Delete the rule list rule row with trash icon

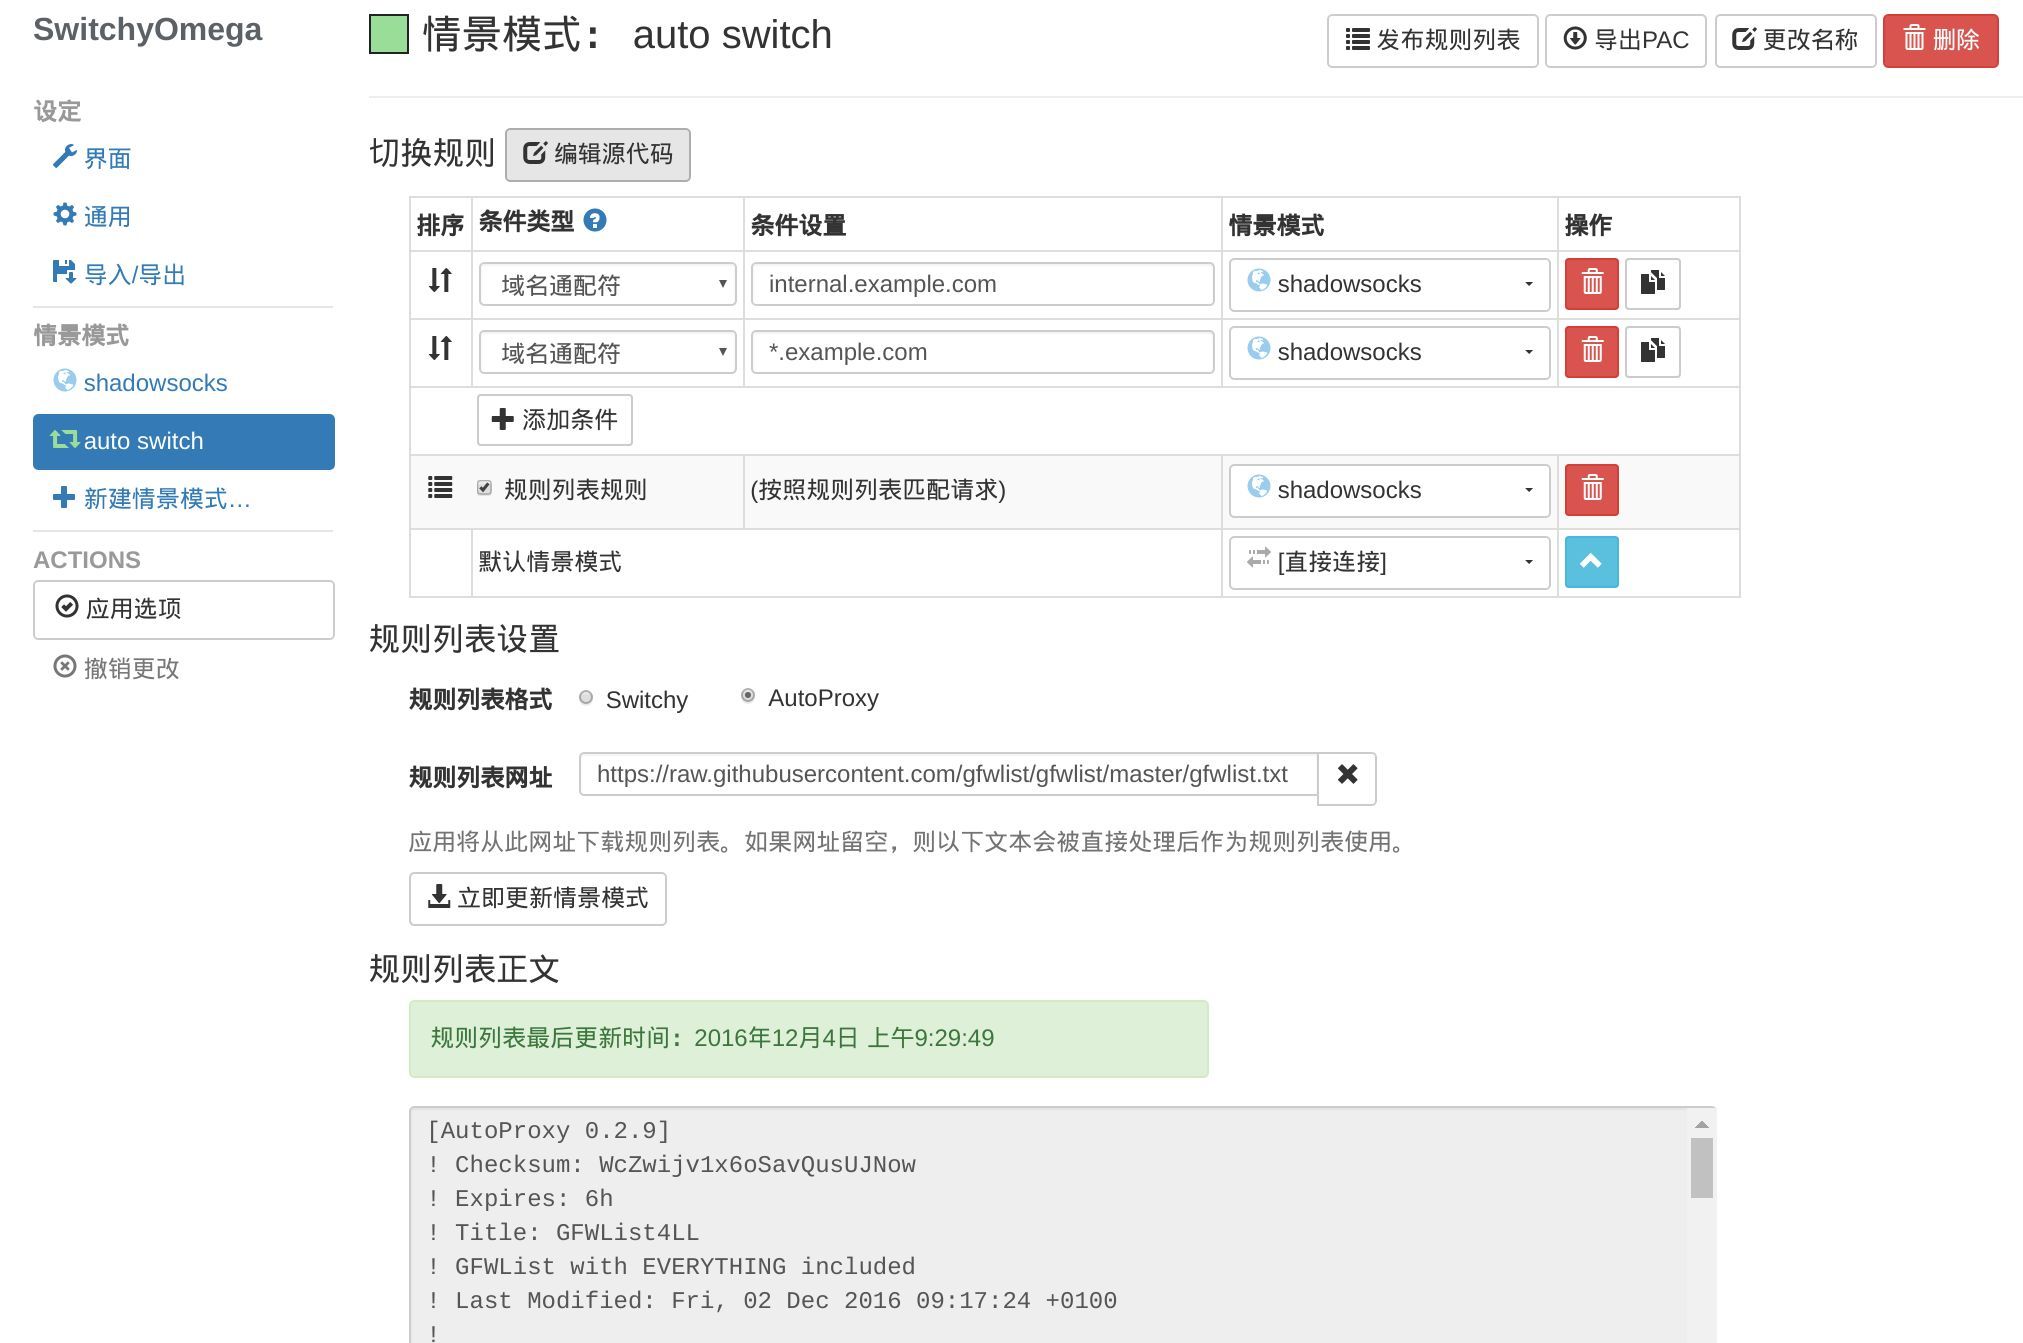[x=1591, y=490]
